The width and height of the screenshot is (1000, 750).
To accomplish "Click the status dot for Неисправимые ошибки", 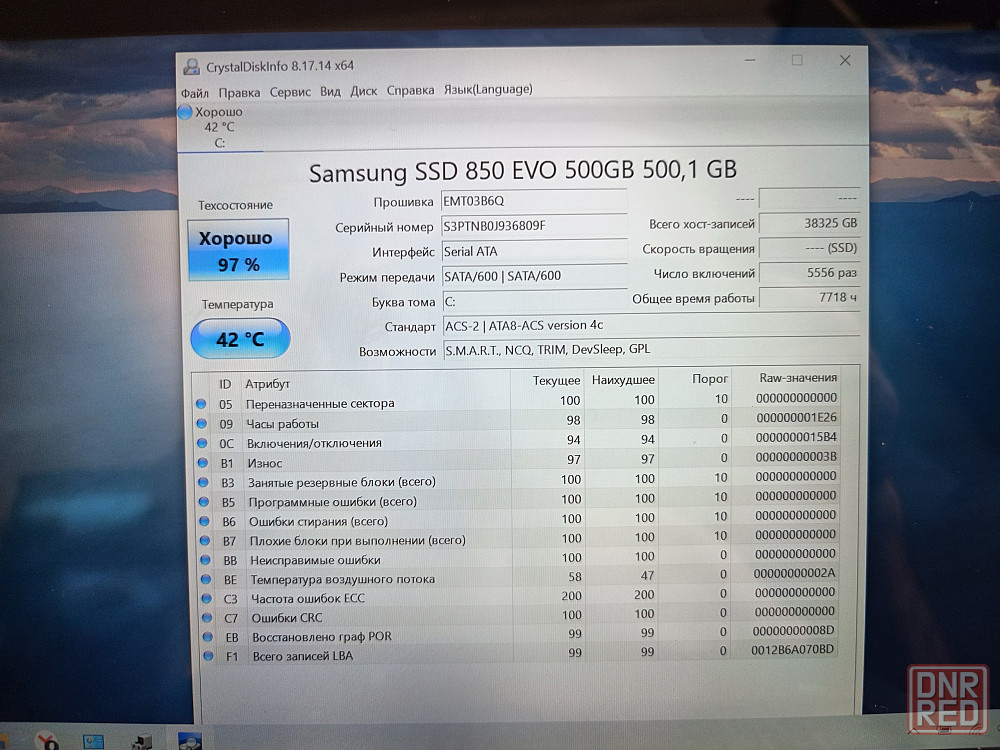I will point(205,560).
